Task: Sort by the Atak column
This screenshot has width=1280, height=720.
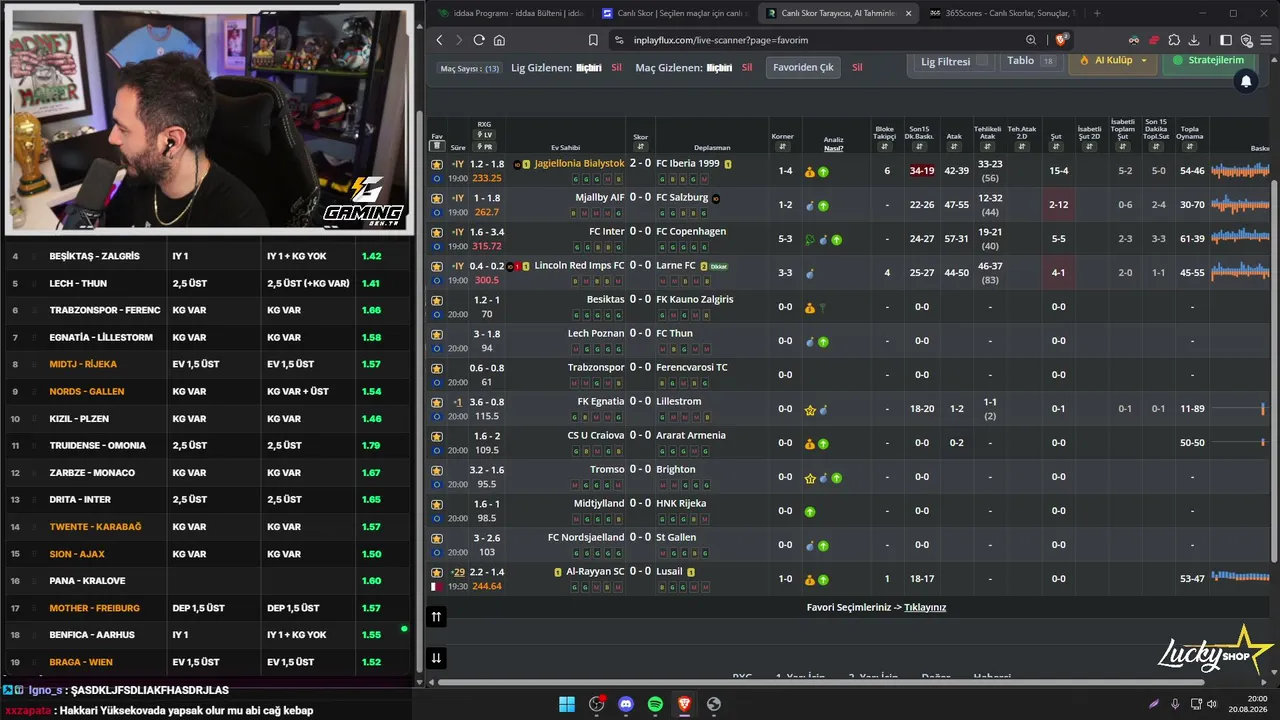Action: (954, 147)
